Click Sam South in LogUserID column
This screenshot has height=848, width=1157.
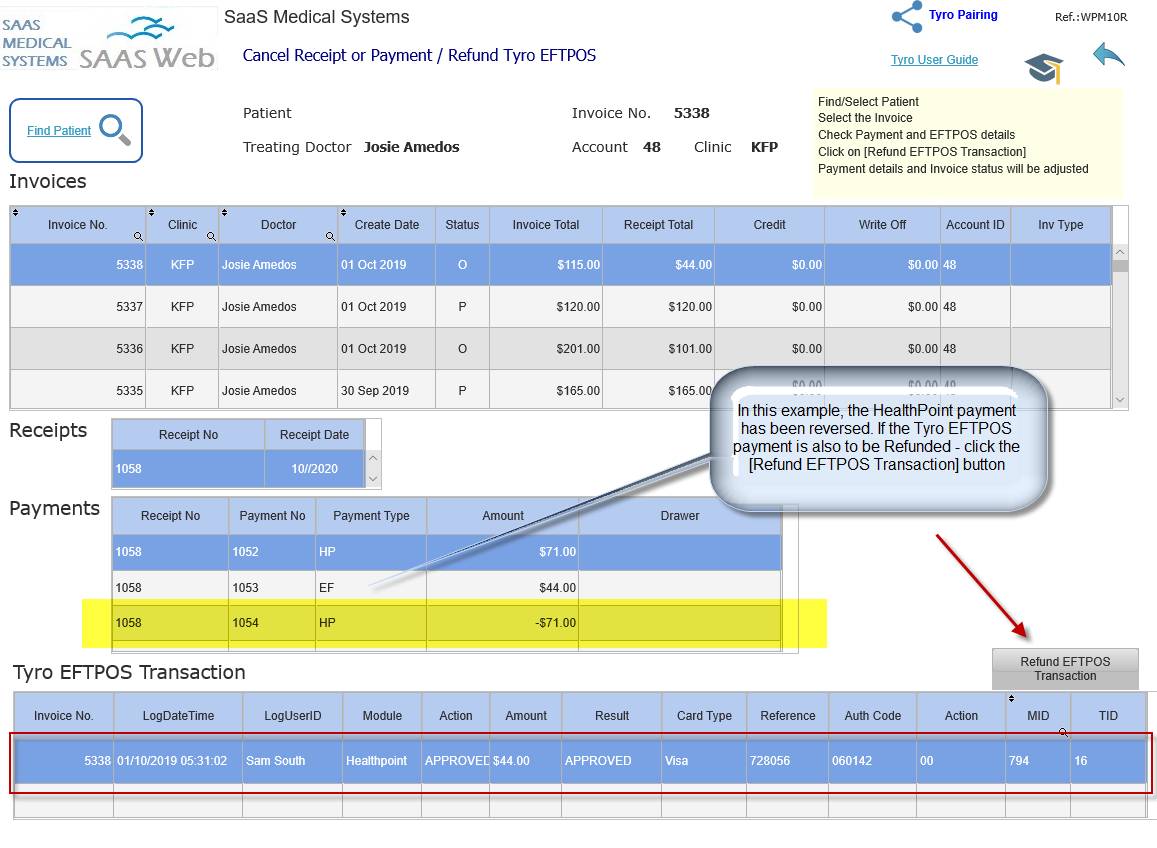[293, 761]
